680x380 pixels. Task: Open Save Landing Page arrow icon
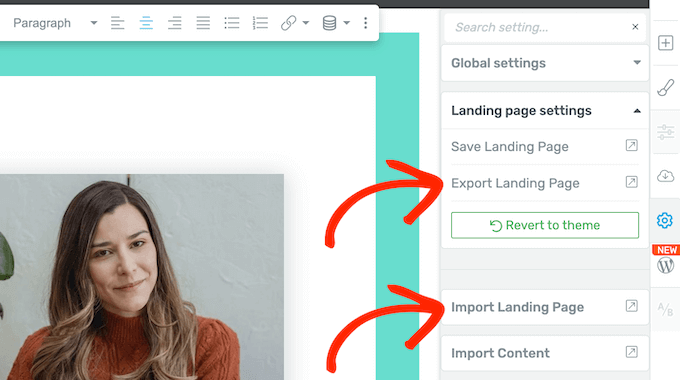click(x=631, y=145)
